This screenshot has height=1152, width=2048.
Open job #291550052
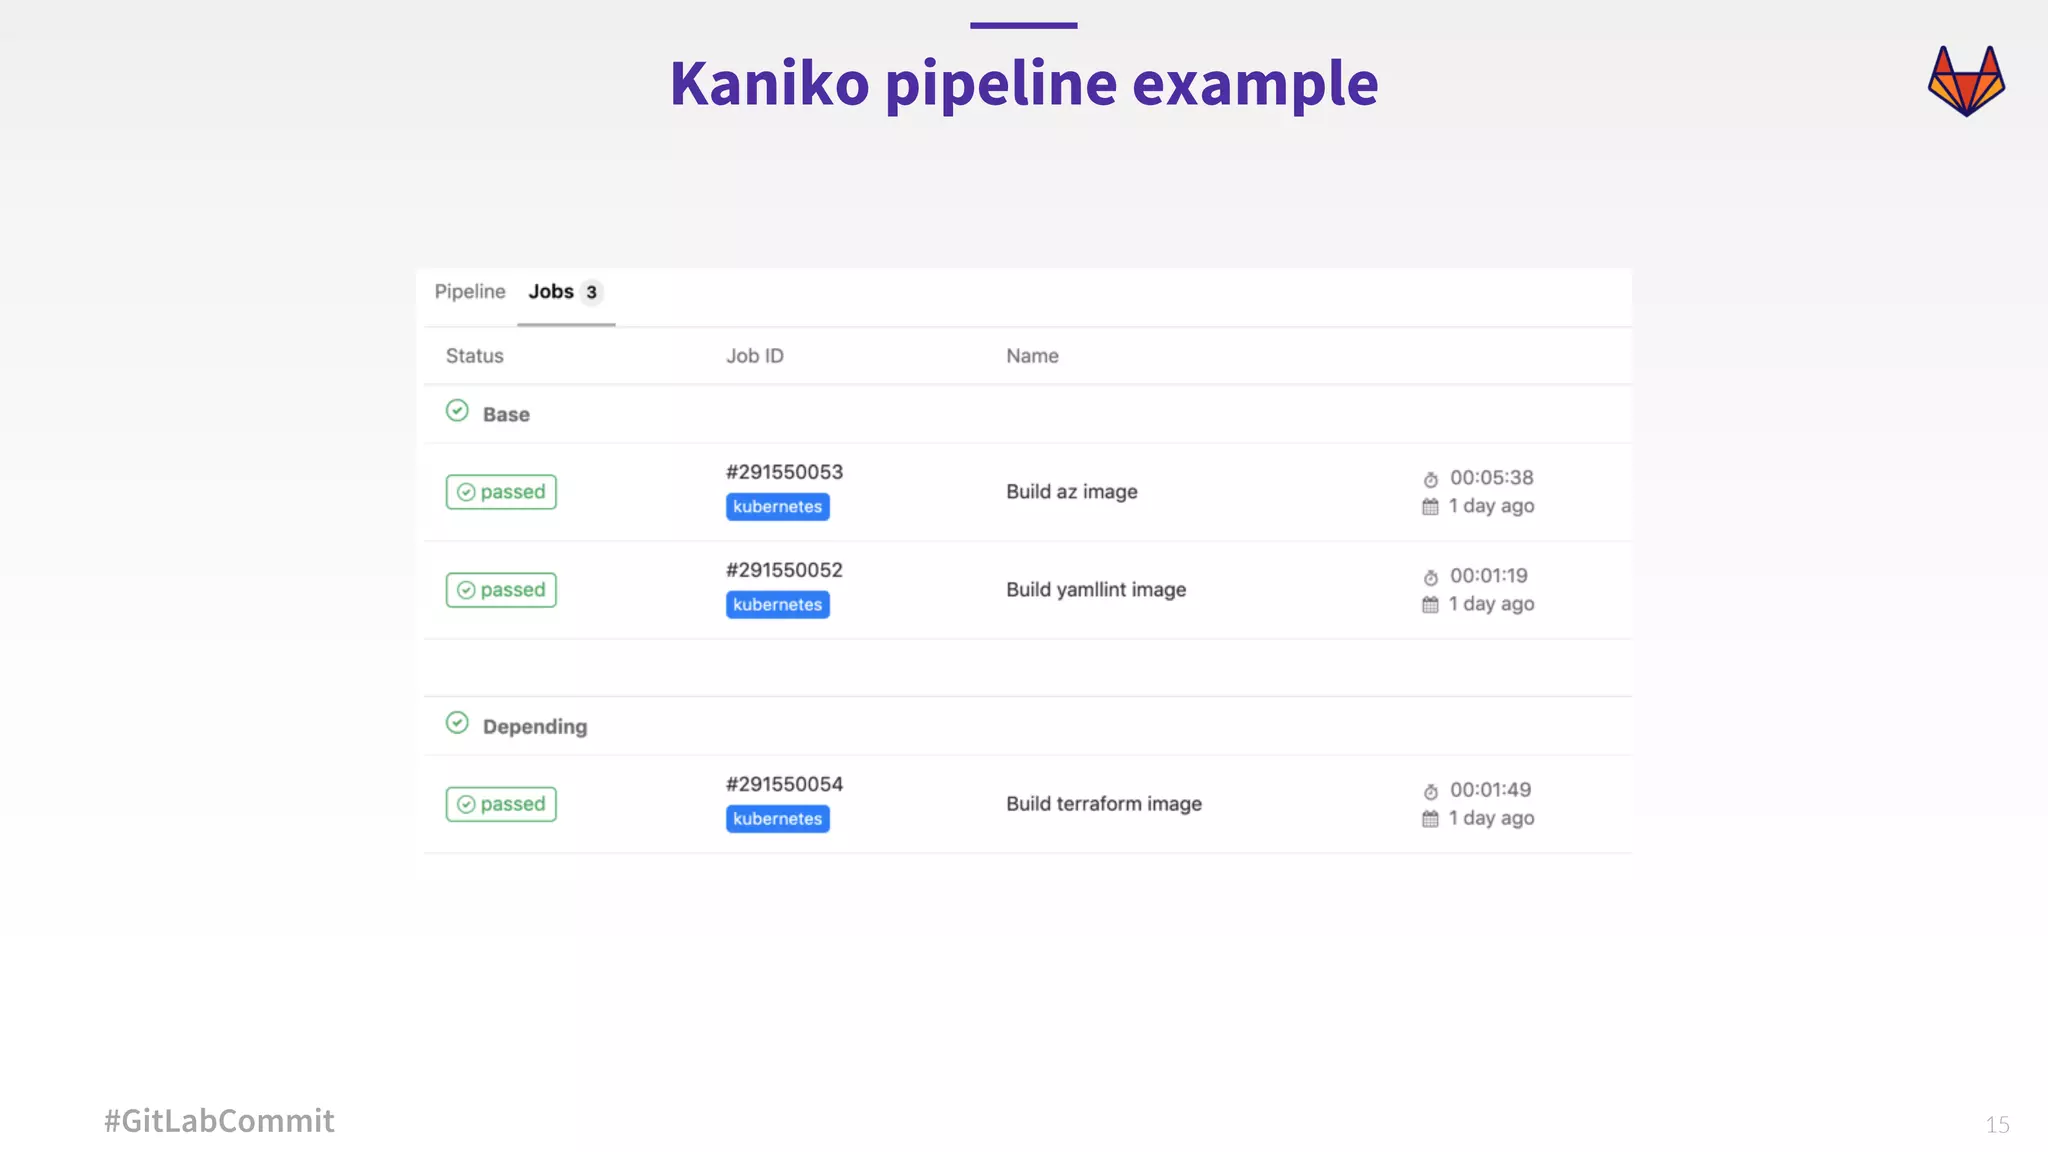coord(785,570)
